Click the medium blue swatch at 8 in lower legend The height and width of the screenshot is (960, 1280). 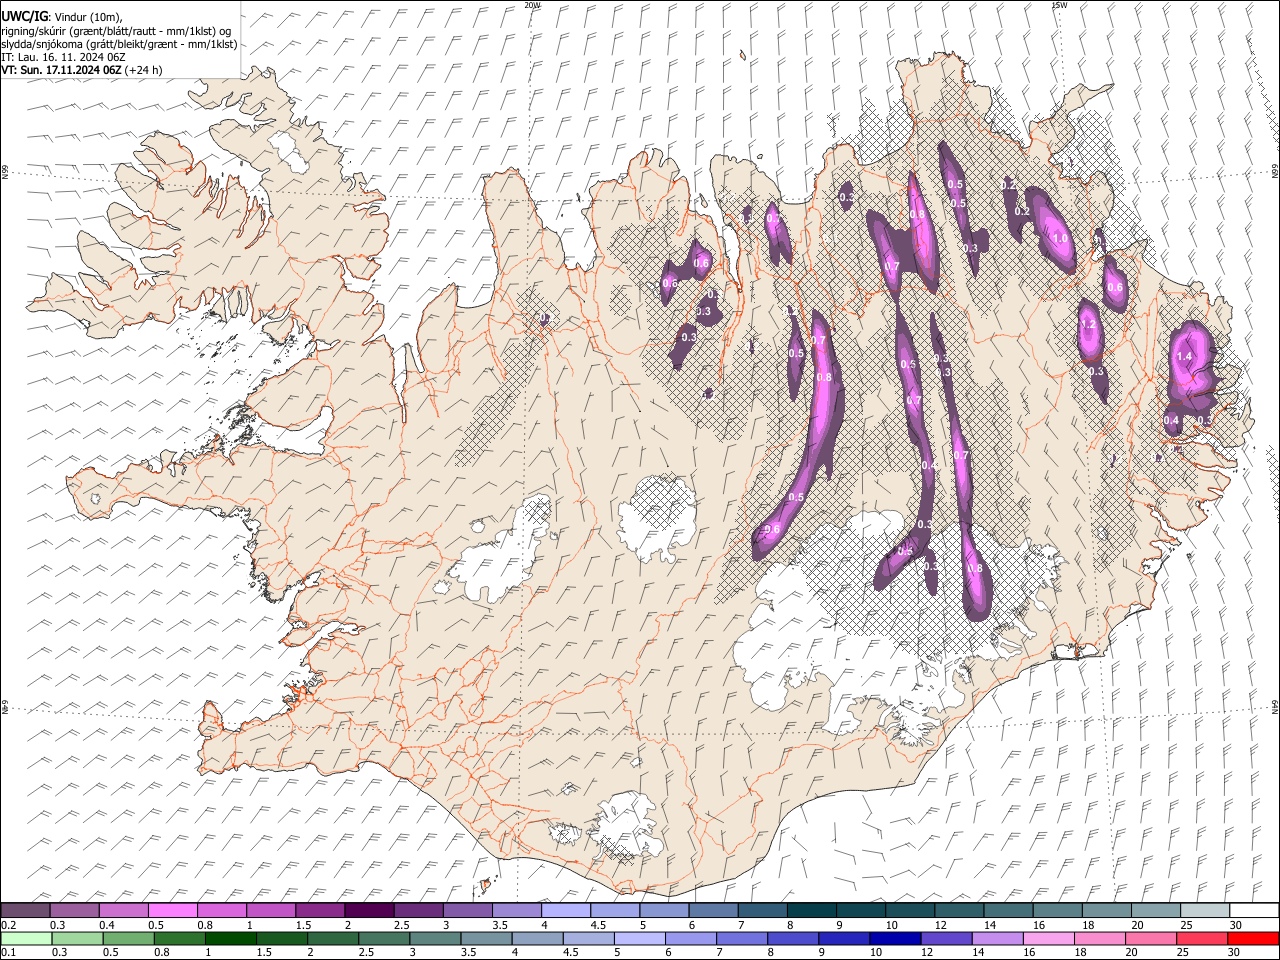click(794, 939)
